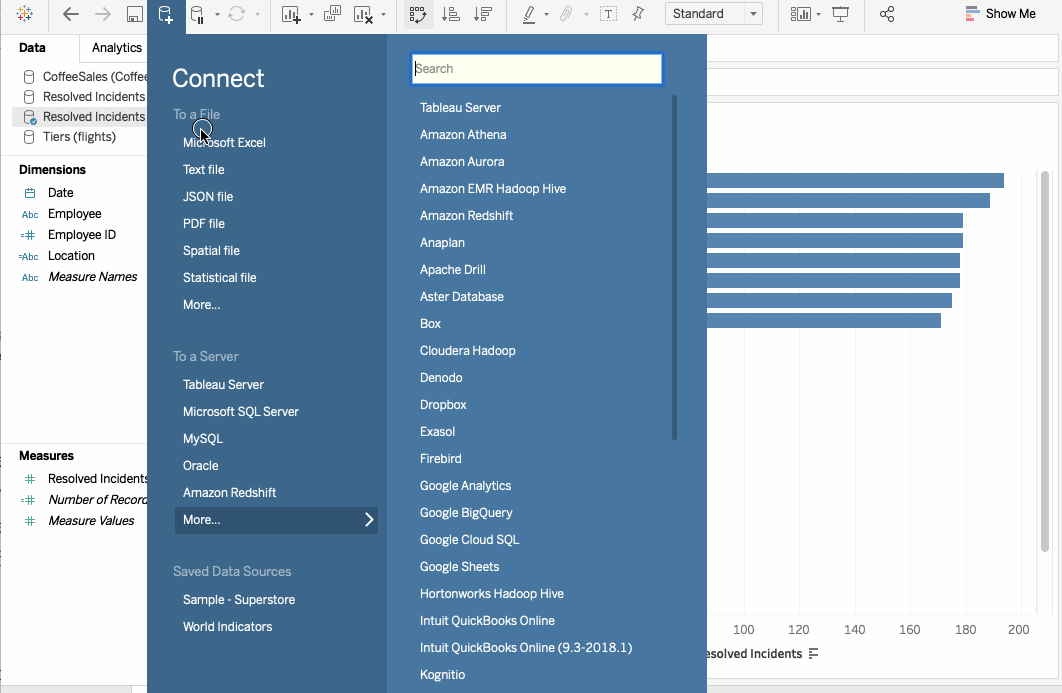Sort ascending icon in toolbar
The image size is (1062, 693).
coord(450,14)
